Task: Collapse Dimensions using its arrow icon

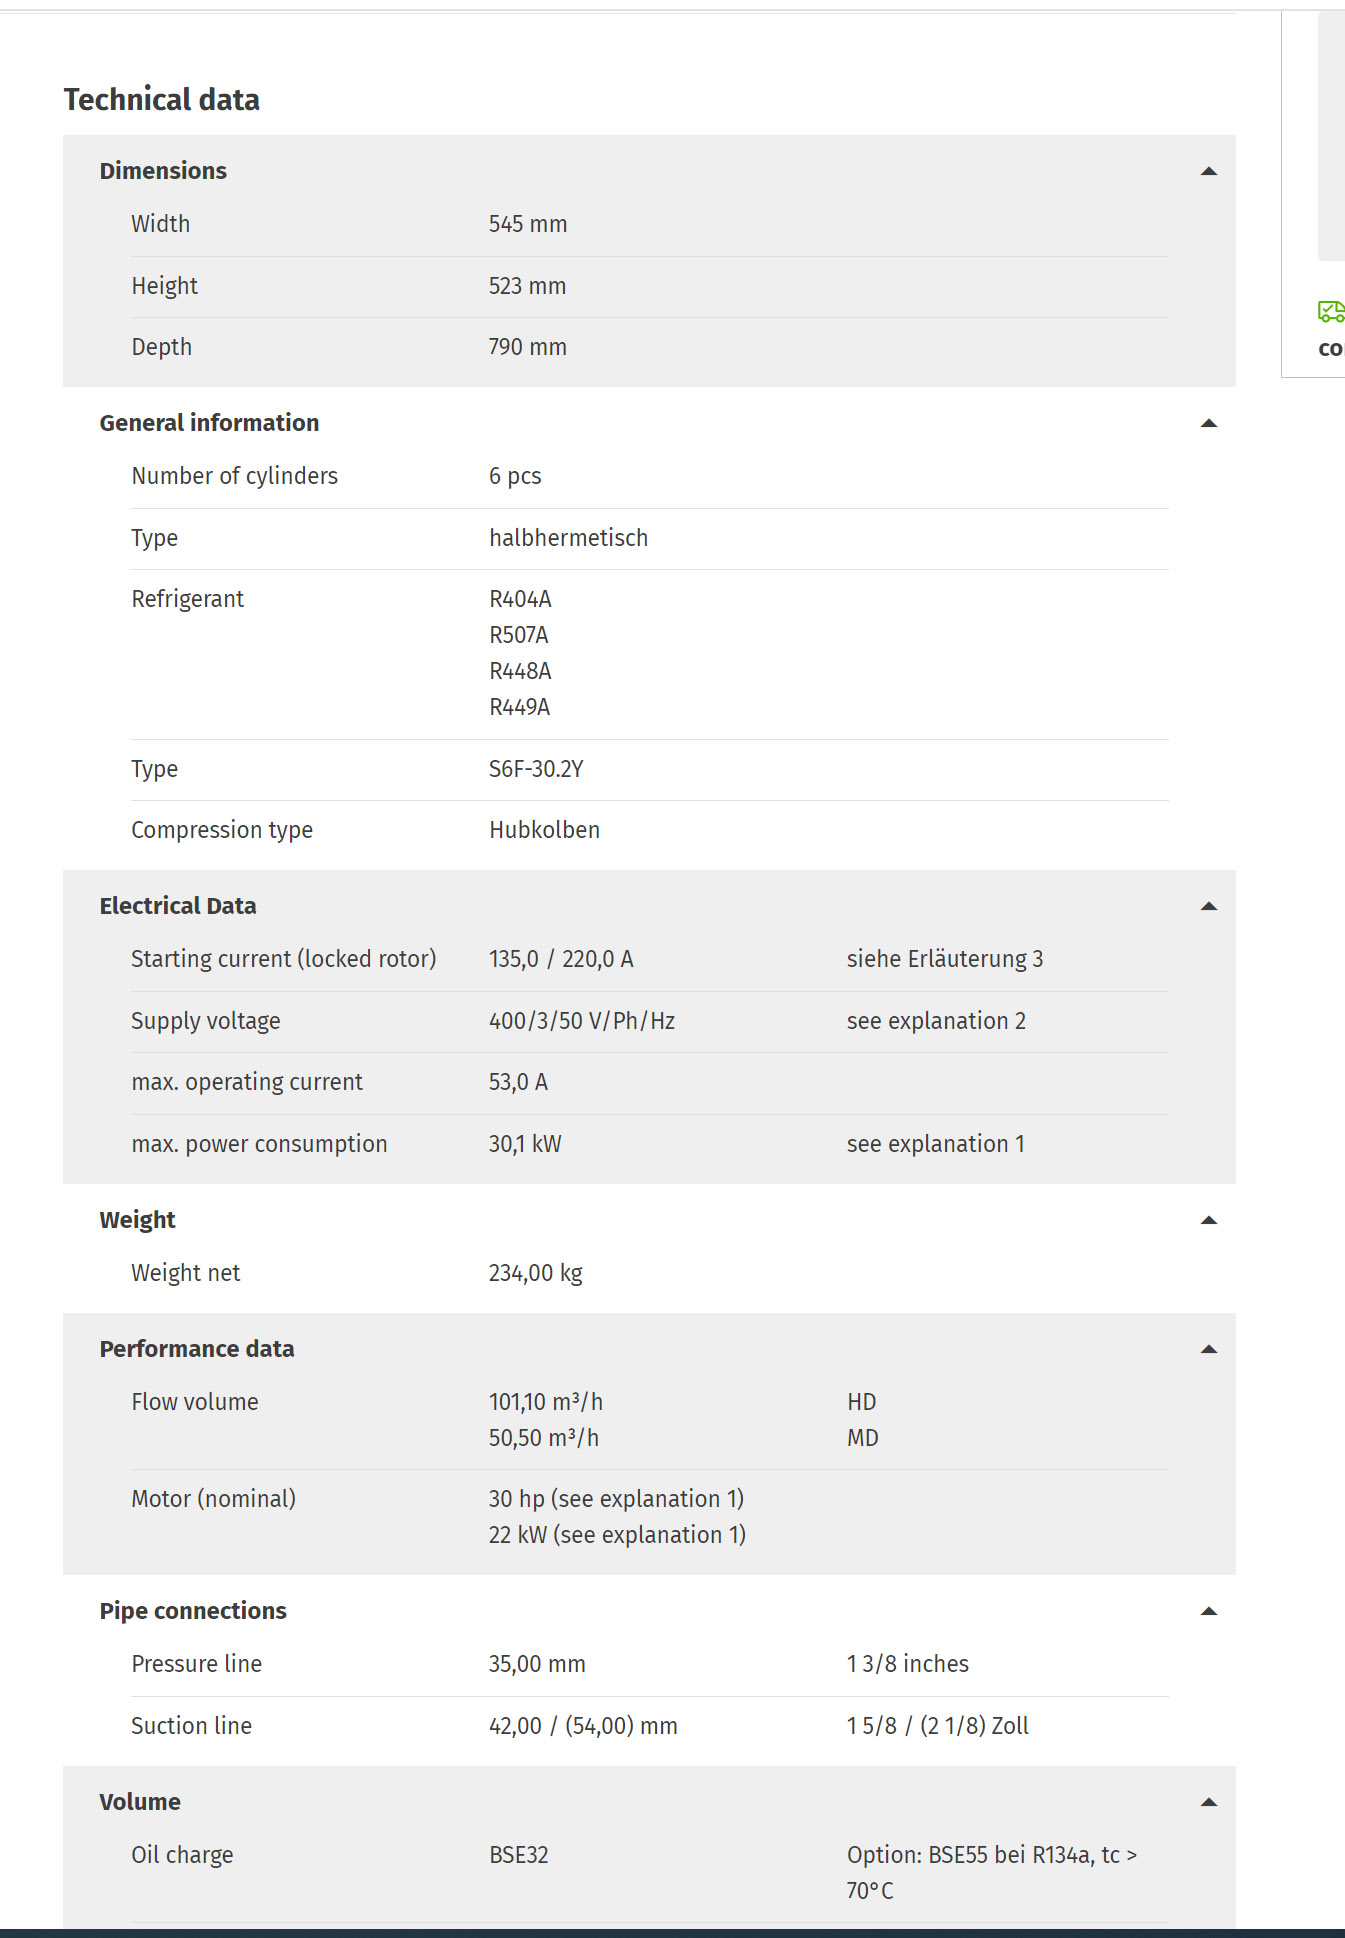Action: [1208, 171]
